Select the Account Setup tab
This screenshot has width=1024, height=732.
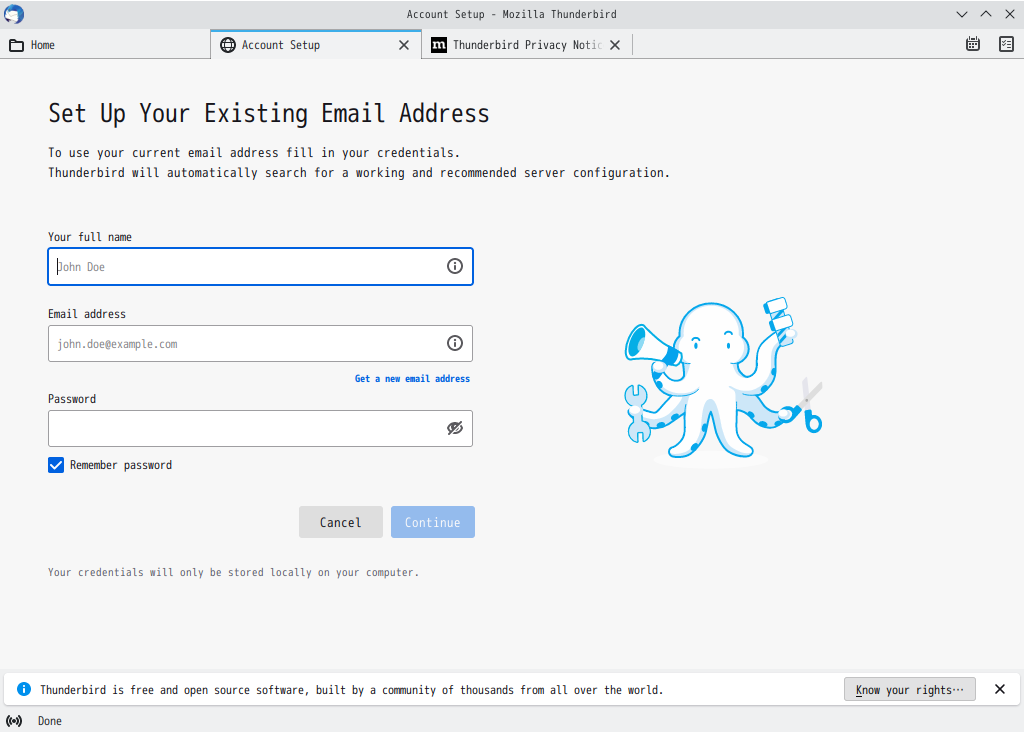pos(316,44)
